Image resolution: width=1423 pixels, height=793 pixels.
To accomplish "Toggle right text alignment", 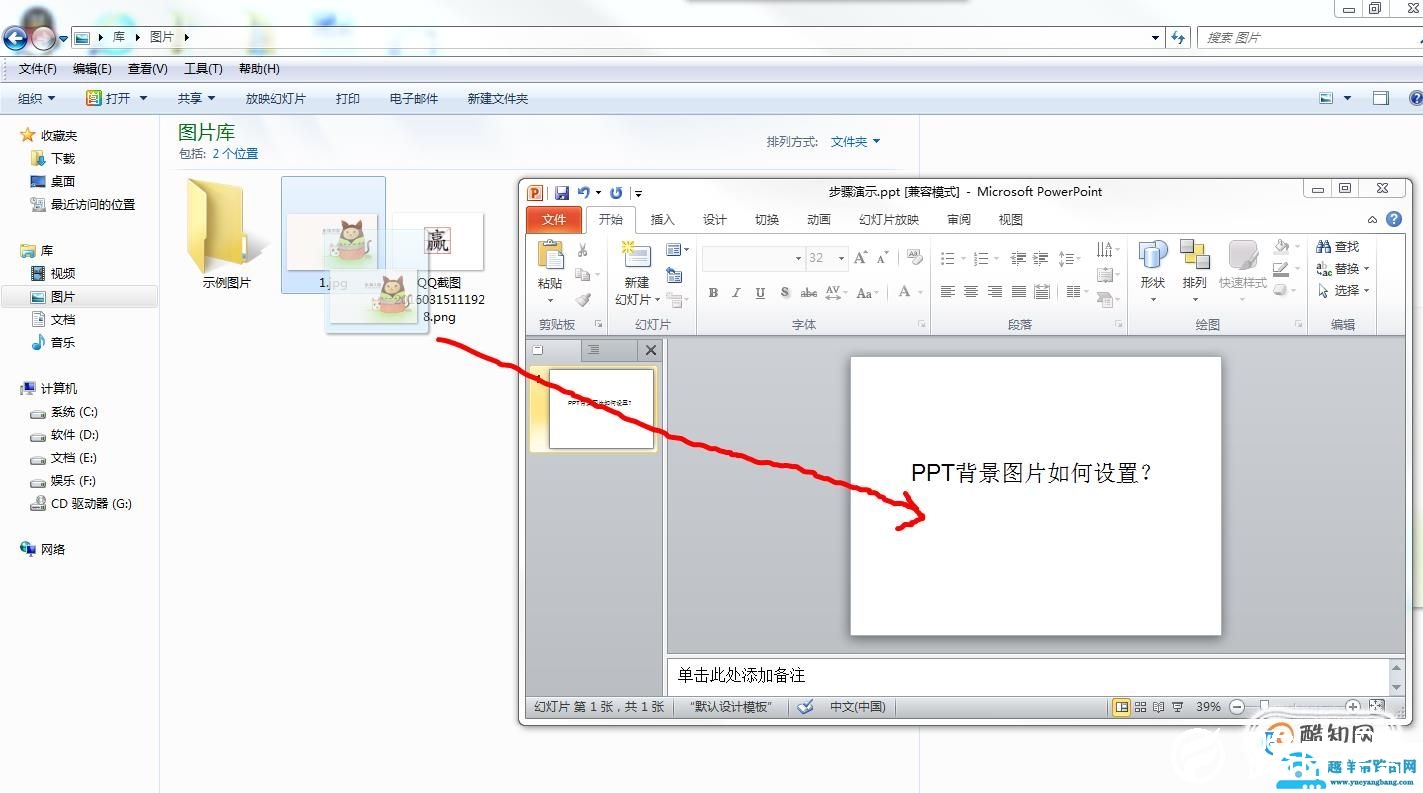I will pos(994,291).
